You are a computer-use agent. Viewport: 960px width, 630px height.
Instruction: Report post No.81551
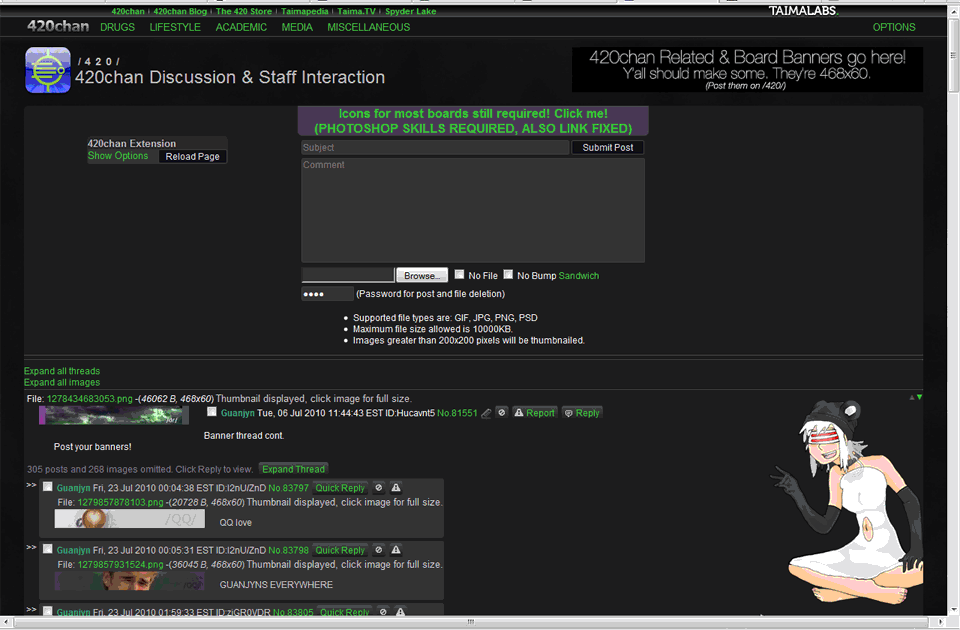534,413
